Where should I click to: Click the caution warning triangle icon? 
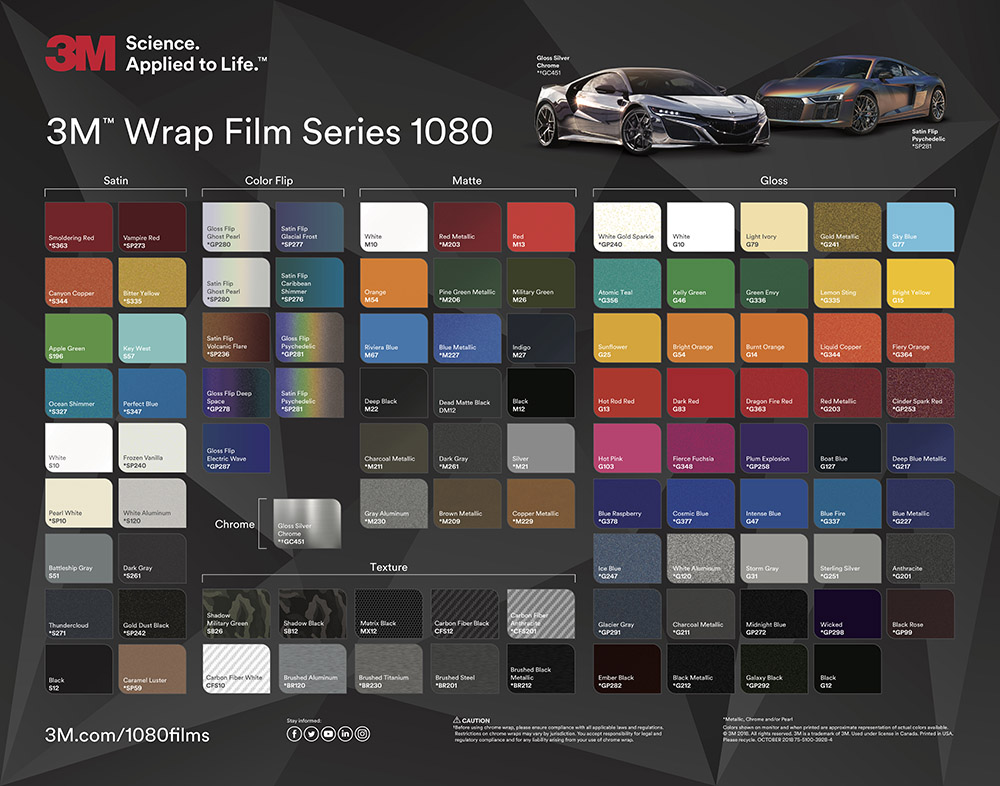point(457,720)
